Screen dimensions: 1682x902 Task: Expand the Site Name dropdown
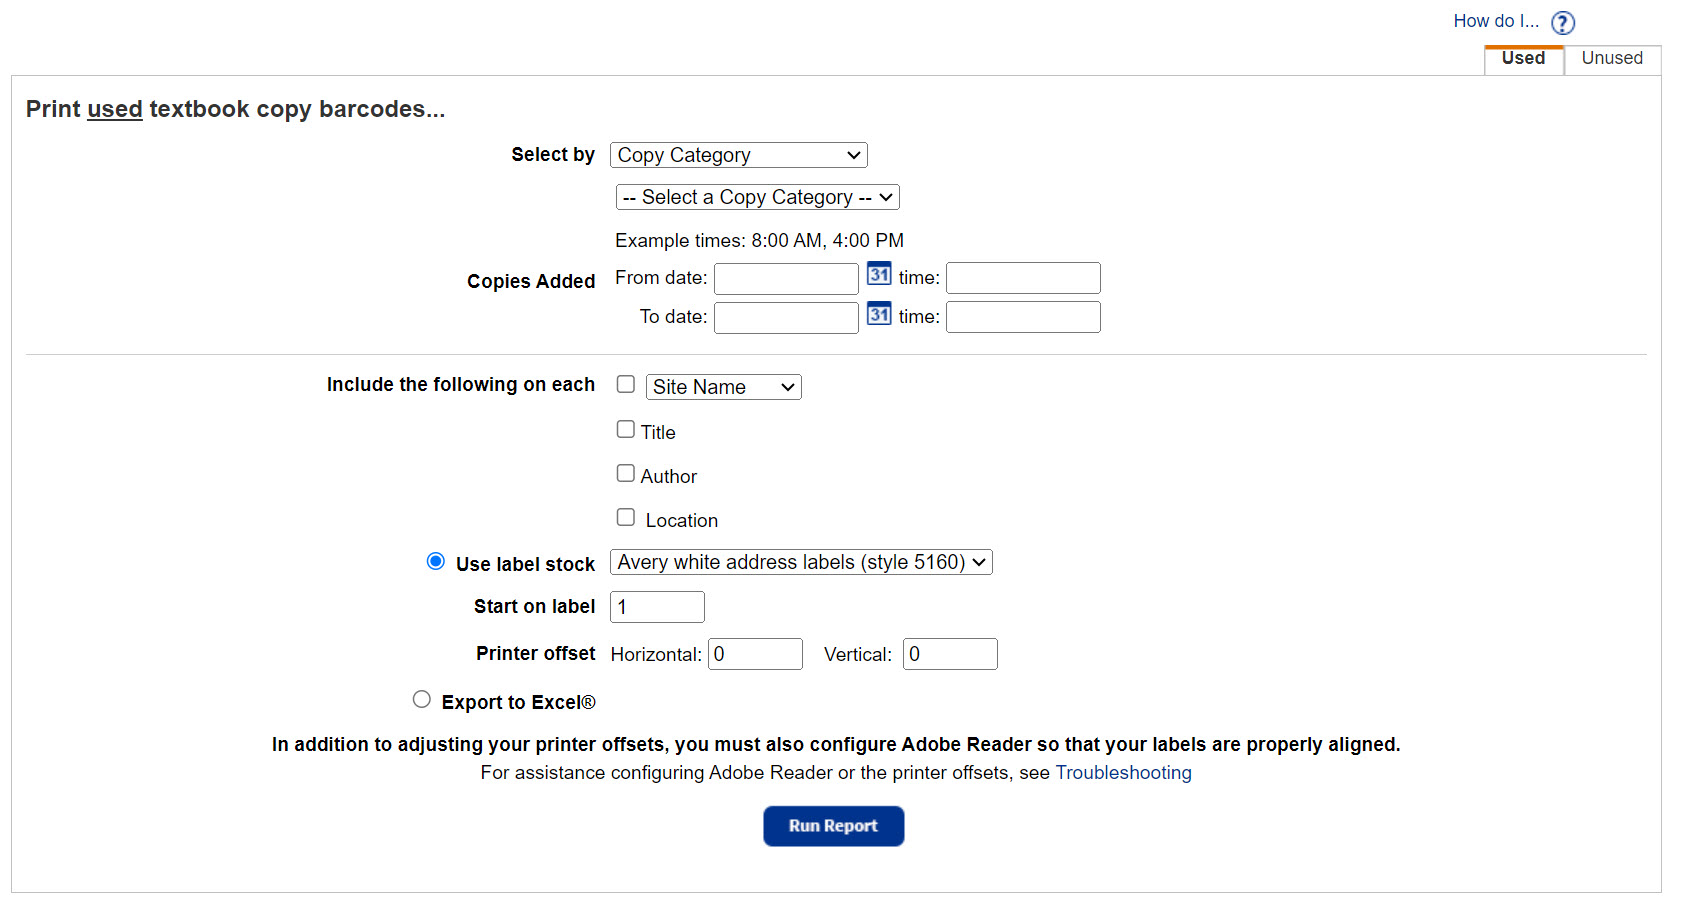723,387
